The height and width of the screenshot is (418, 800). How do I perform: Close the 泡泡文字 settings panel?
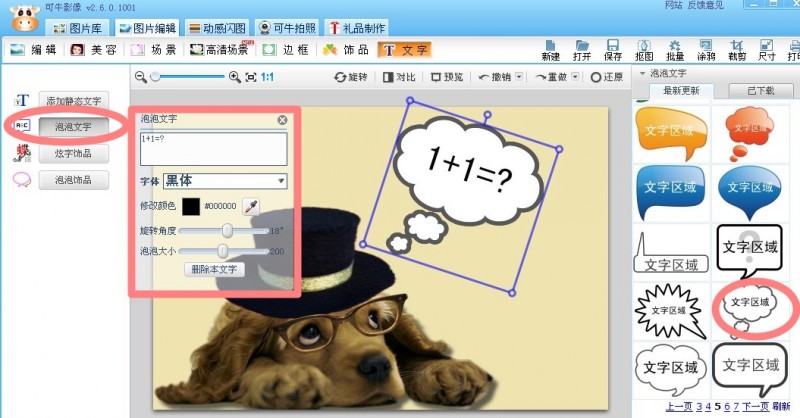[282, 119]
